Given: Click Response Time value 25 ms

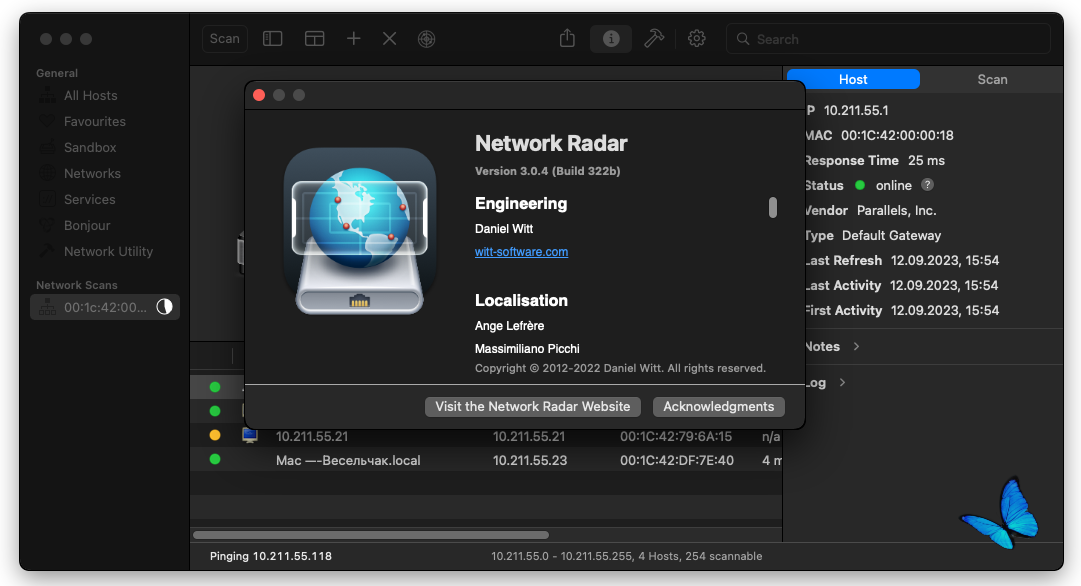Looking at the screenshot, I should click(x=926, y=161).
